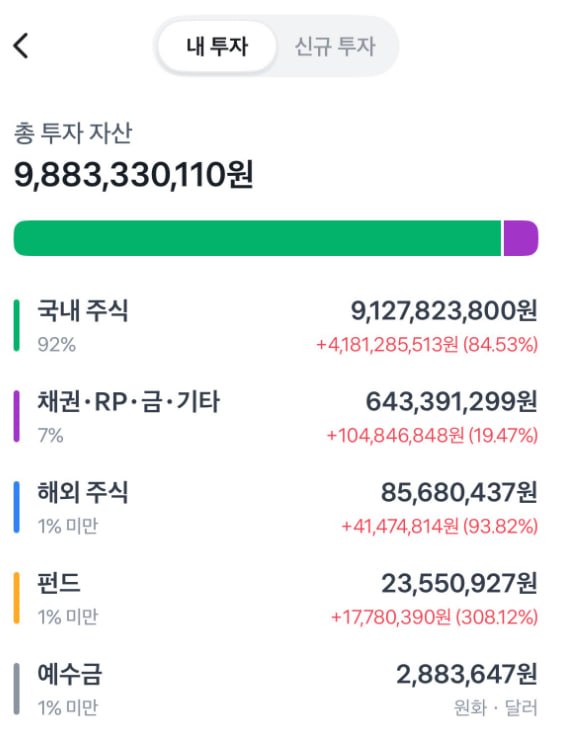The width and height of the screenshot is (566, 741).
Task: Open the 예수금 row
Action: coord(276,689)
